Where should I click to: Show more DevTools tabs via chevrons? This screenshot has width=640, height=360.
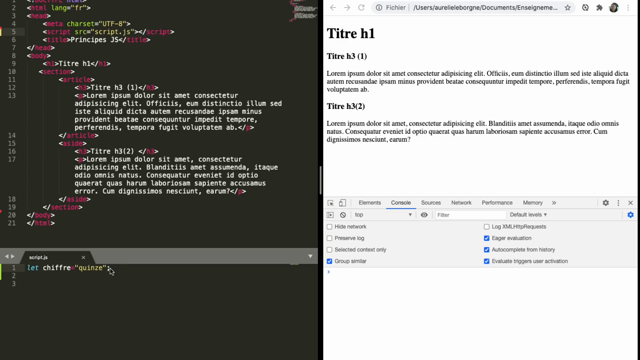click(x=554, y=203)
